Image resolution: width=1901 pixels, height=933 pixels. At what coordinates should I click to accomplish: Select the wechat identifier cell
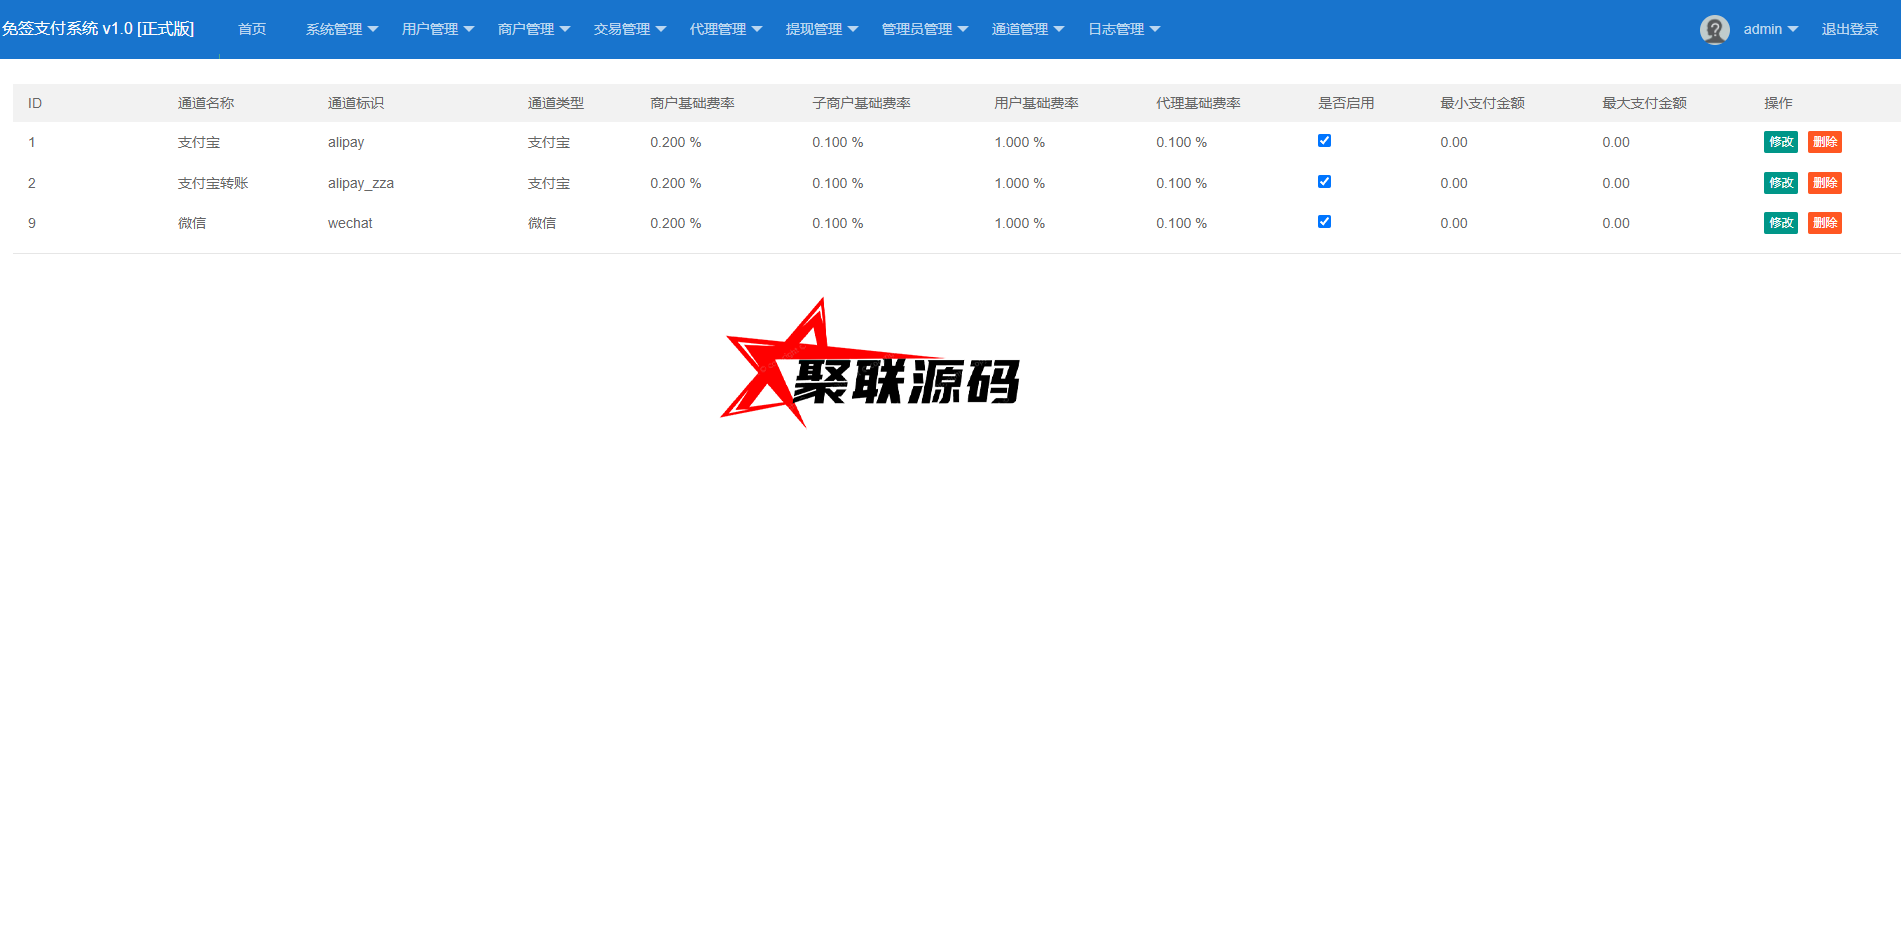(x=350, y=223)
